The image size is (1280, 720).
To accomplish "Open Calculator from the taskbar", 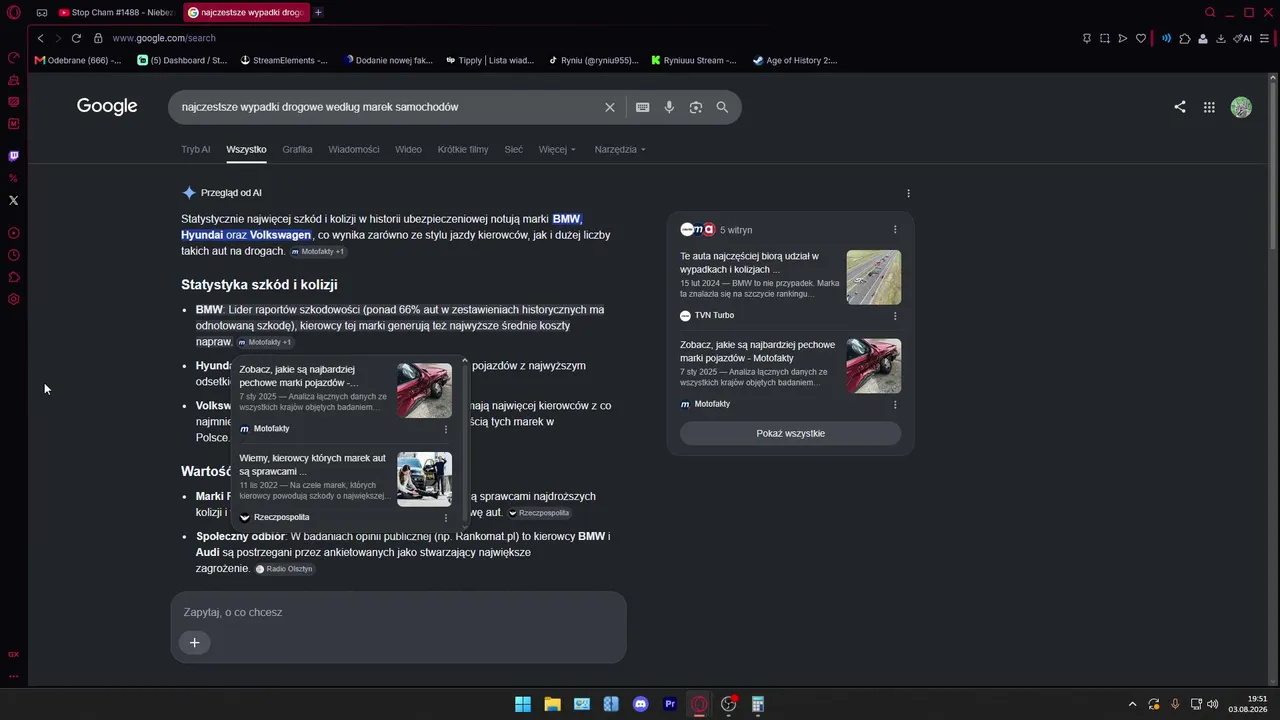I will (x=758, y=704).
